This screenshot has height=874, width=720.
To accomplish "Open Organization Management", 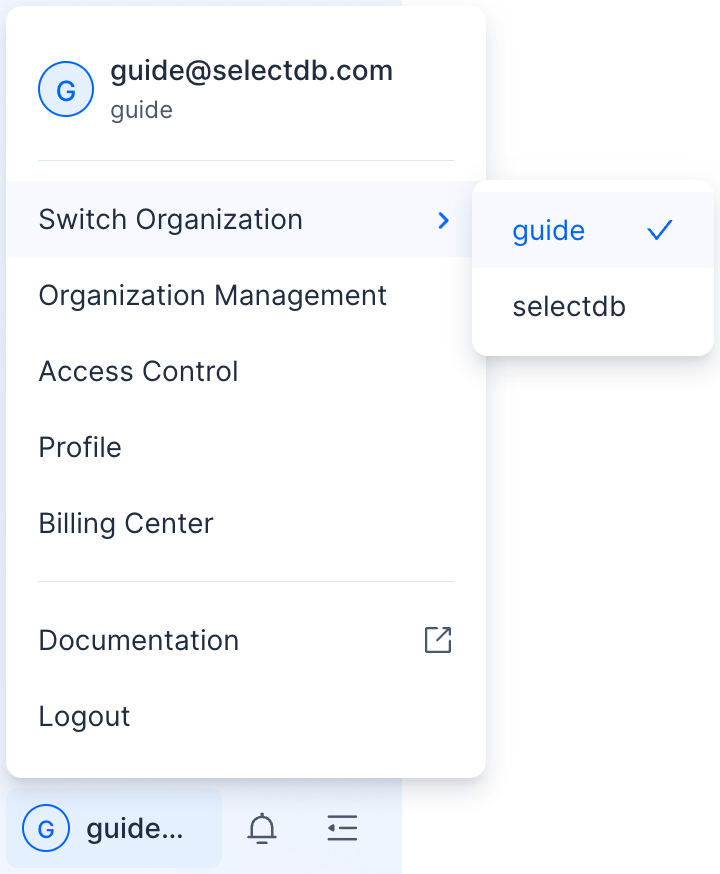I will tap(212, 296).
